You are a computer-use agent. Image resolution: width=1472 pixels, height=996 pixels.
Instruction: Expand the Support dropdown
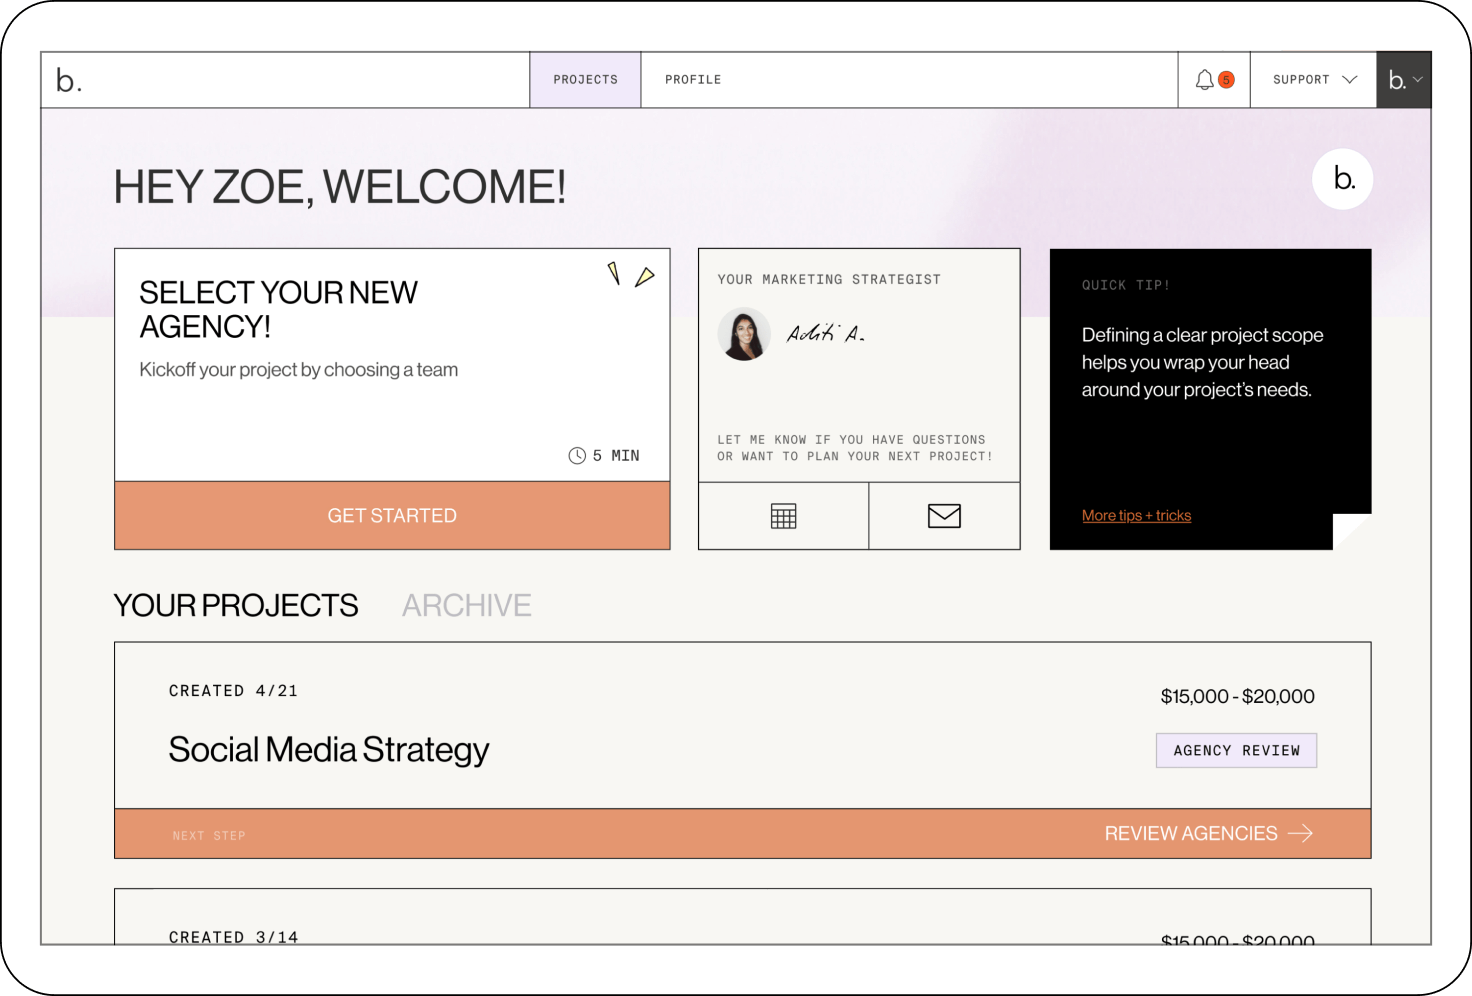pos(1314,80)
